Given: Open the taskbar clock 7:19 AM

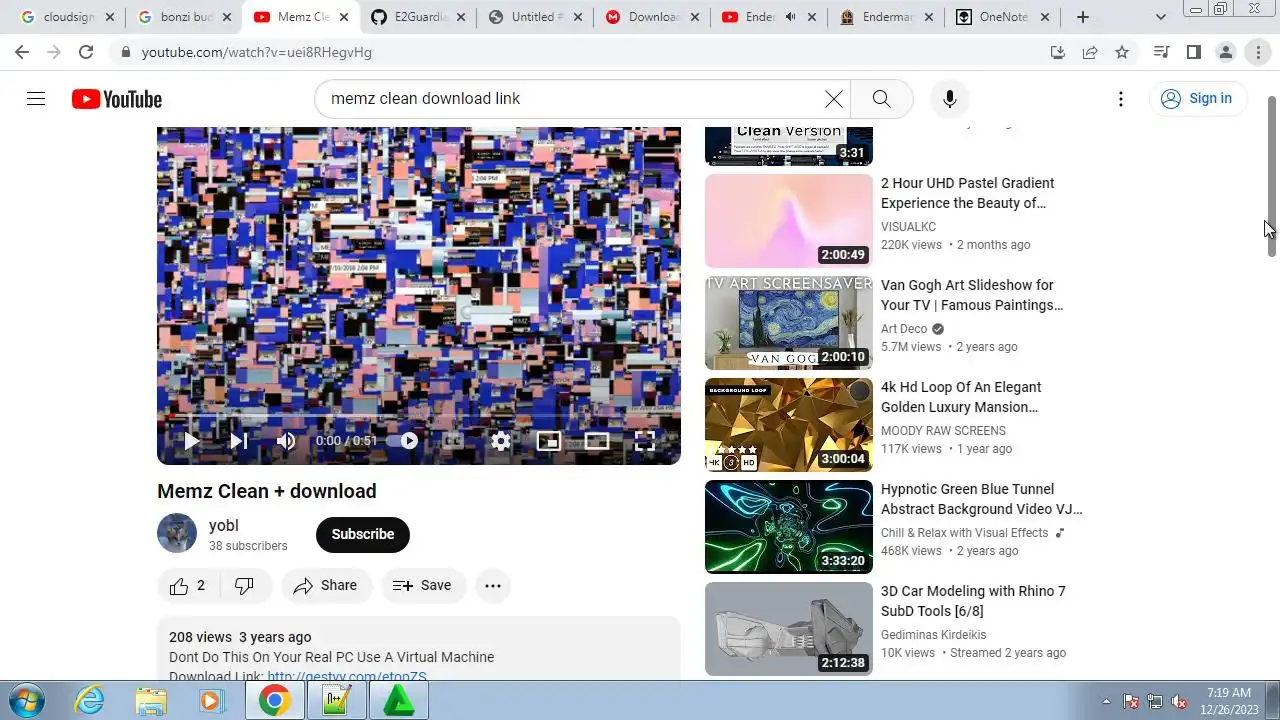Looking at the screenshot, I should point(1229,701).
